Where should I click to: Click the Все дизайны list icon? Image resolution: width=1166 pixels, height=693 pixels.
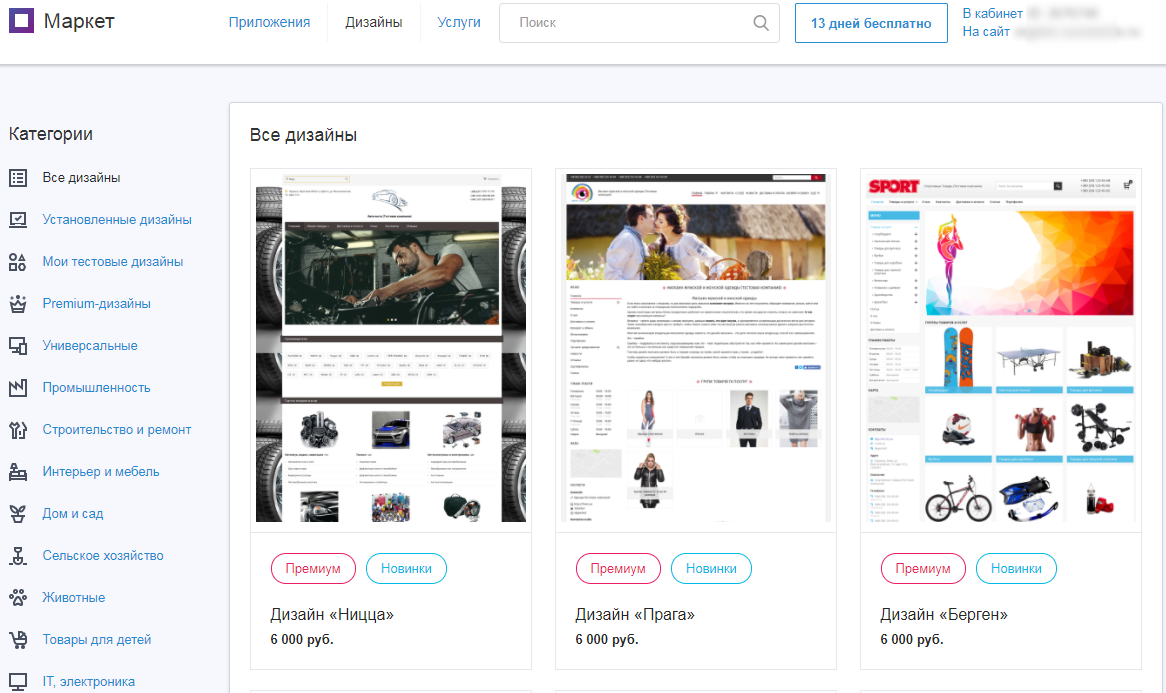tap(18, 178)
